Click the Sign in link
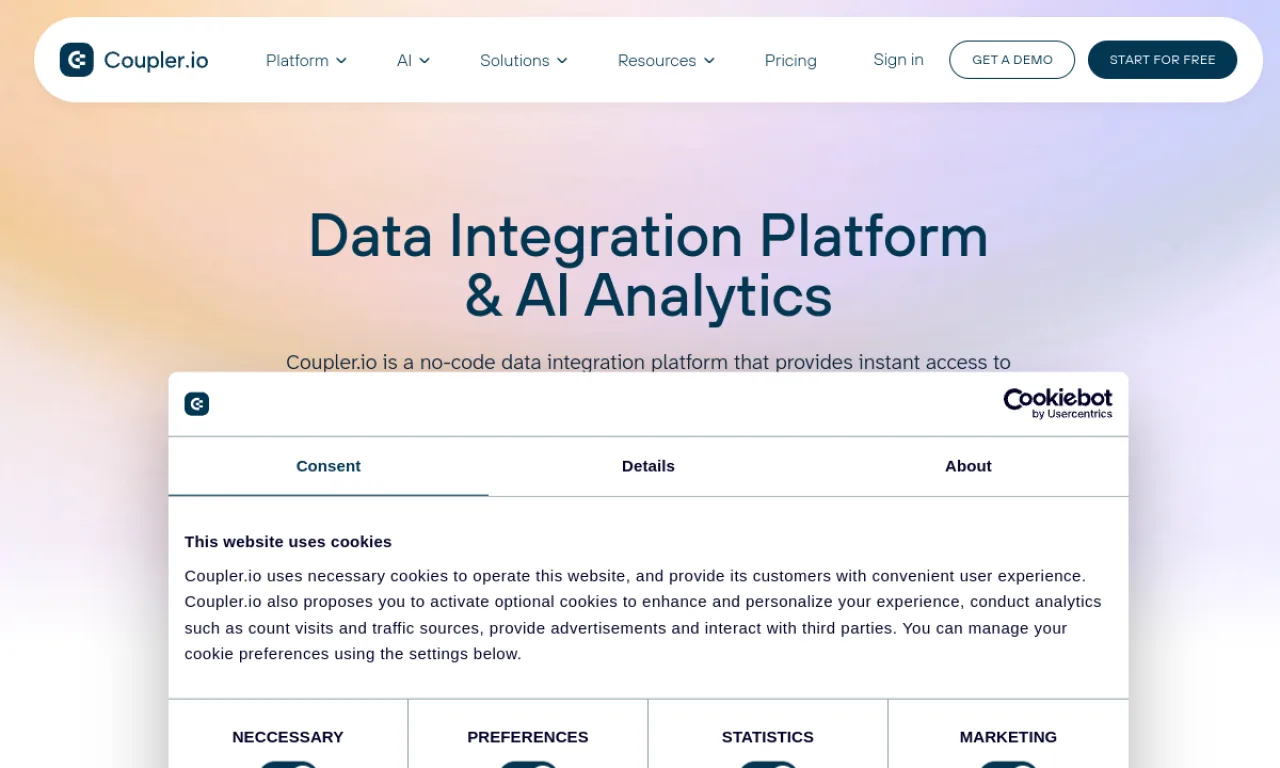The image size is (1280, 768). [898, 60]
